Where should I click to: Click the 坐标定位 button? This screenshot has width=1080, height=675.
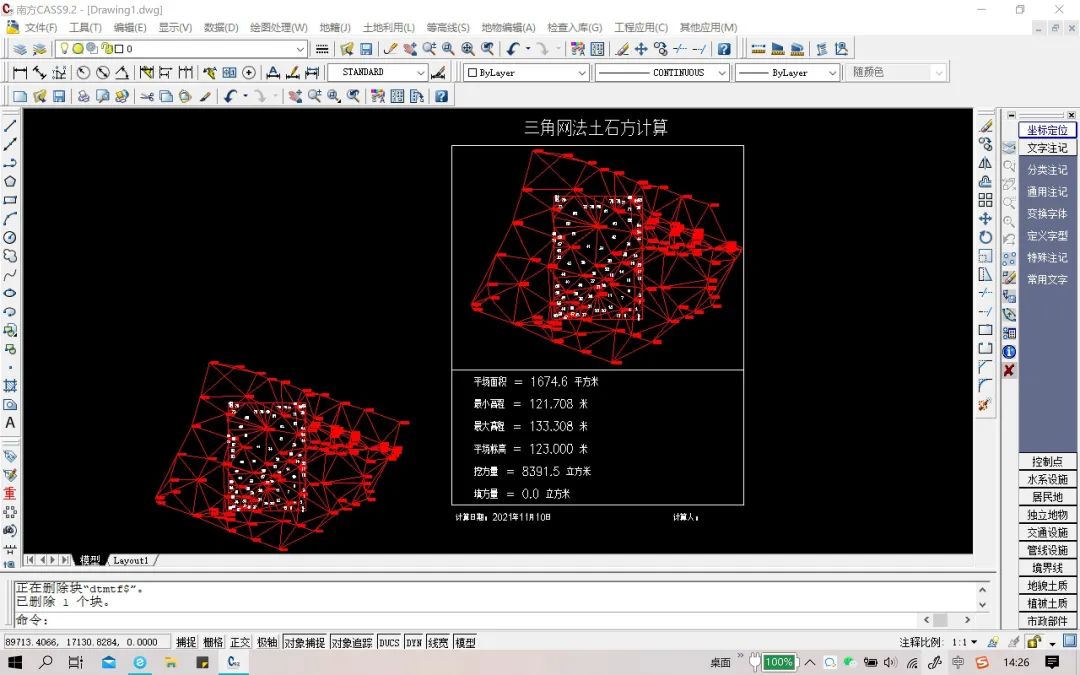point(1047,130)
